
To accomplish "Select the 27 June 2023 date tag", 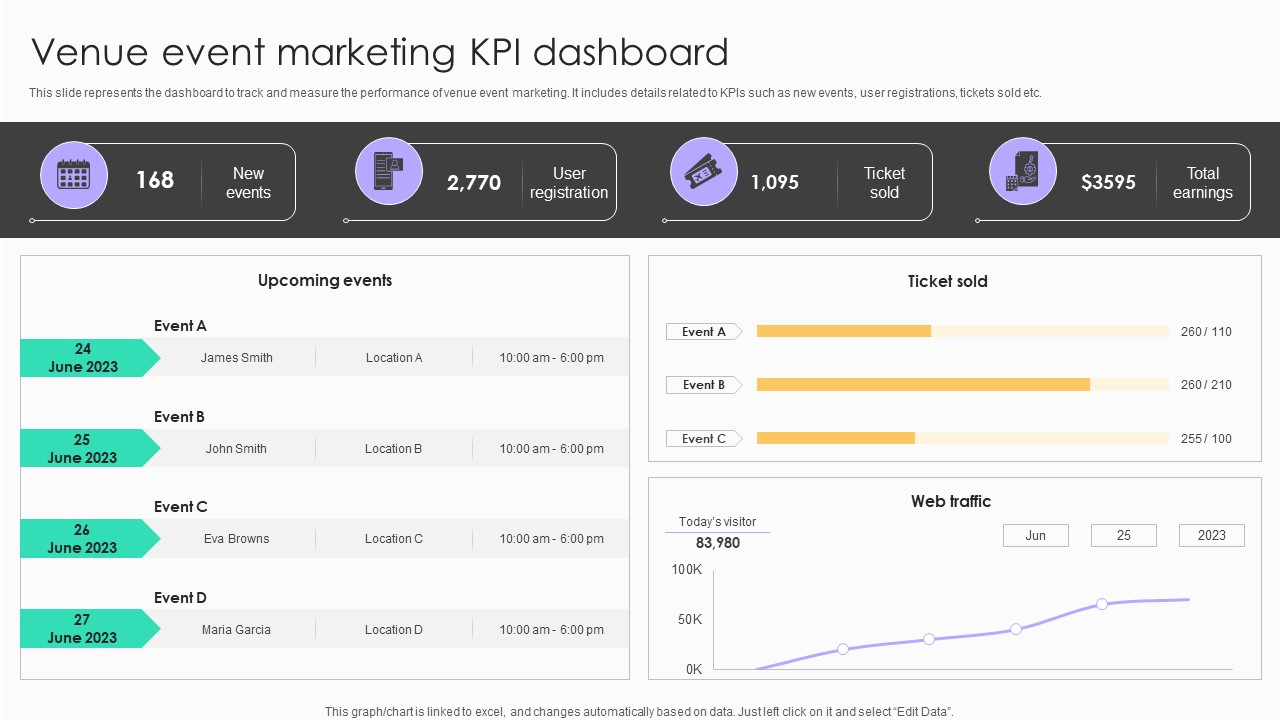I will point(90,629).
